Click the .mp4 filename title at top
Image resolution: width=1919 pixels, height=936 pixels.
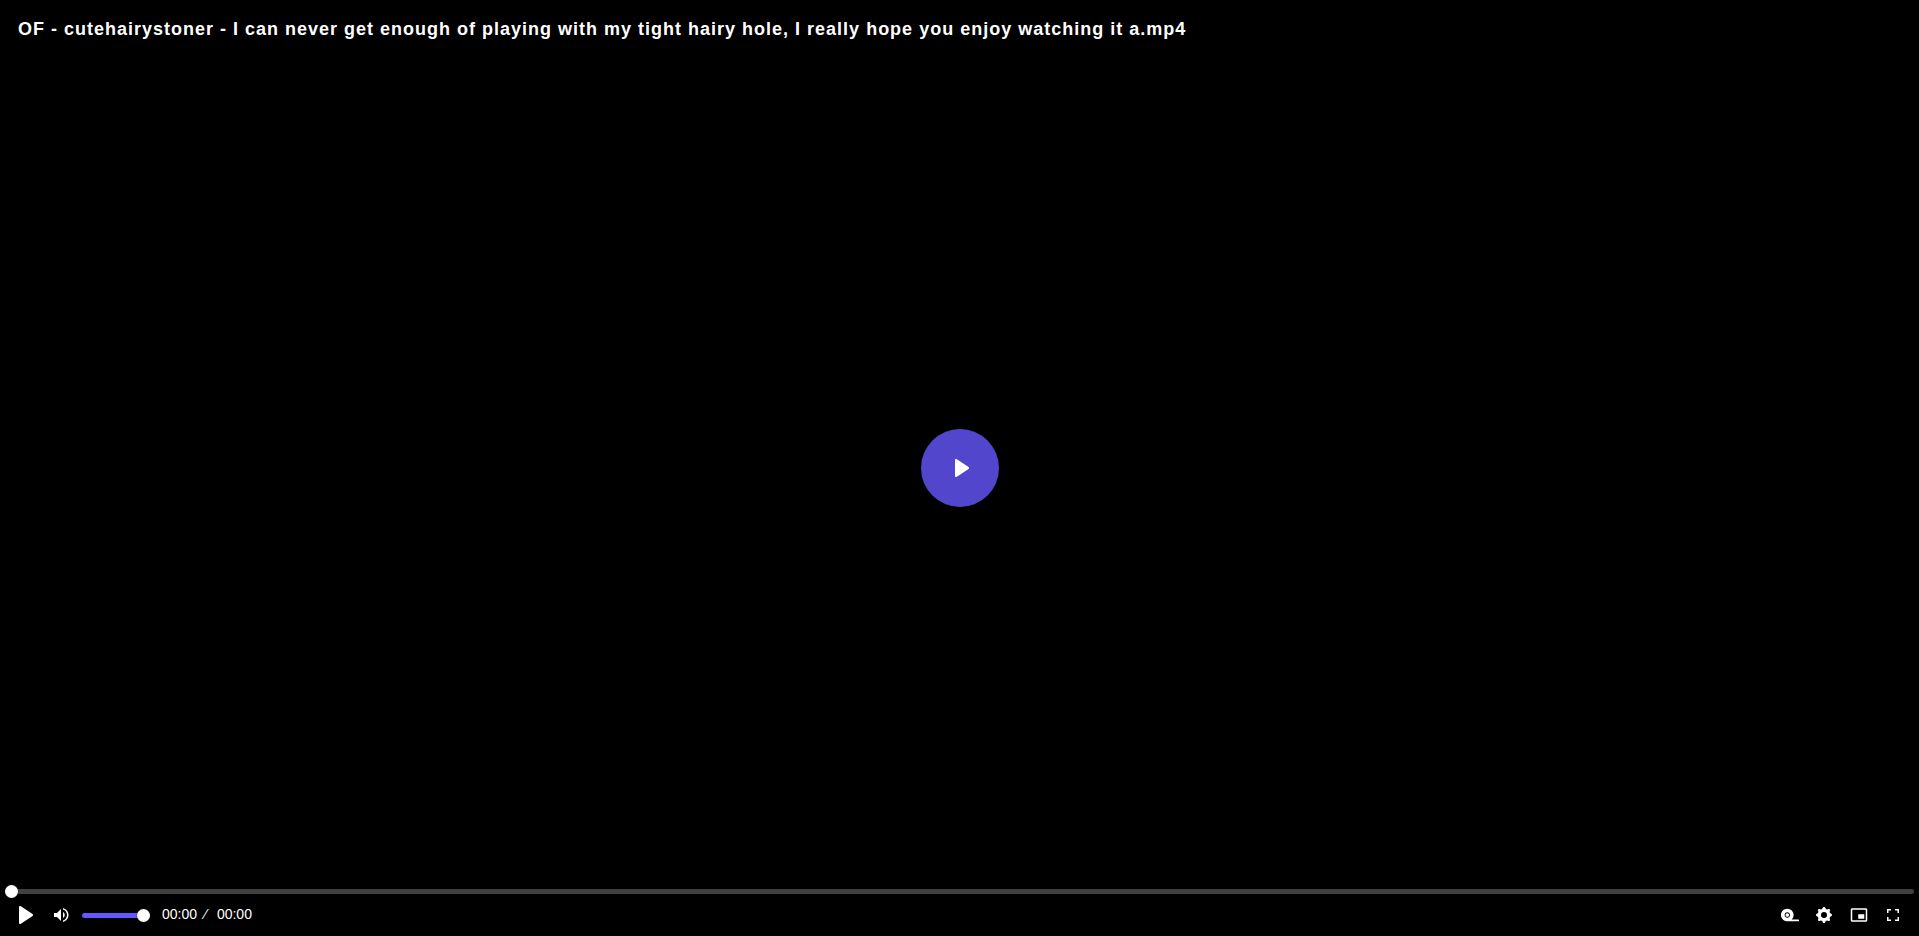click(x=602, y=29)
